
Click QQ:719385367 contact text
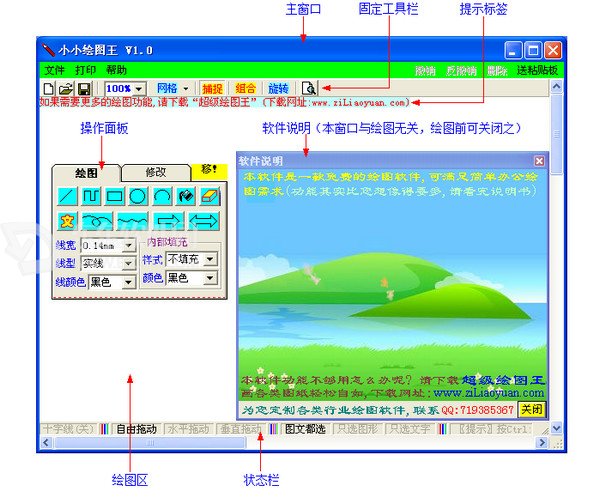[x=477, y=410]
